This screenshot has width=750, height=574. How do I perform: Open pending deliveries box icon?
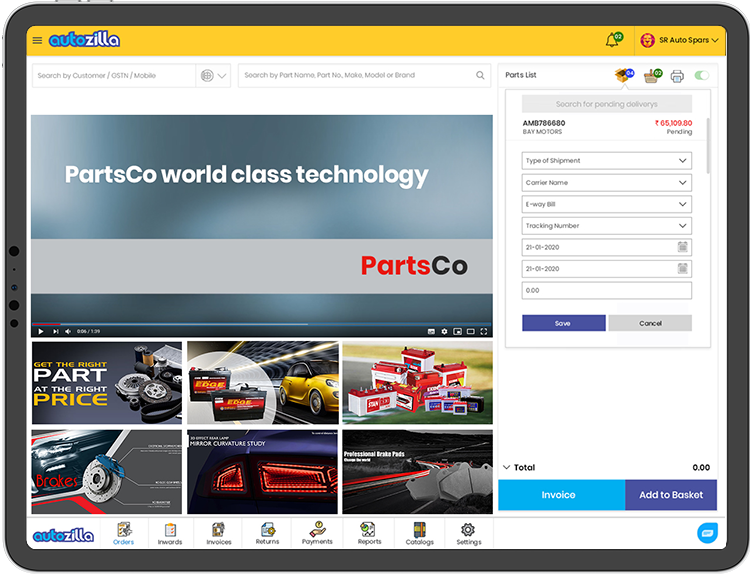point(622,76)
